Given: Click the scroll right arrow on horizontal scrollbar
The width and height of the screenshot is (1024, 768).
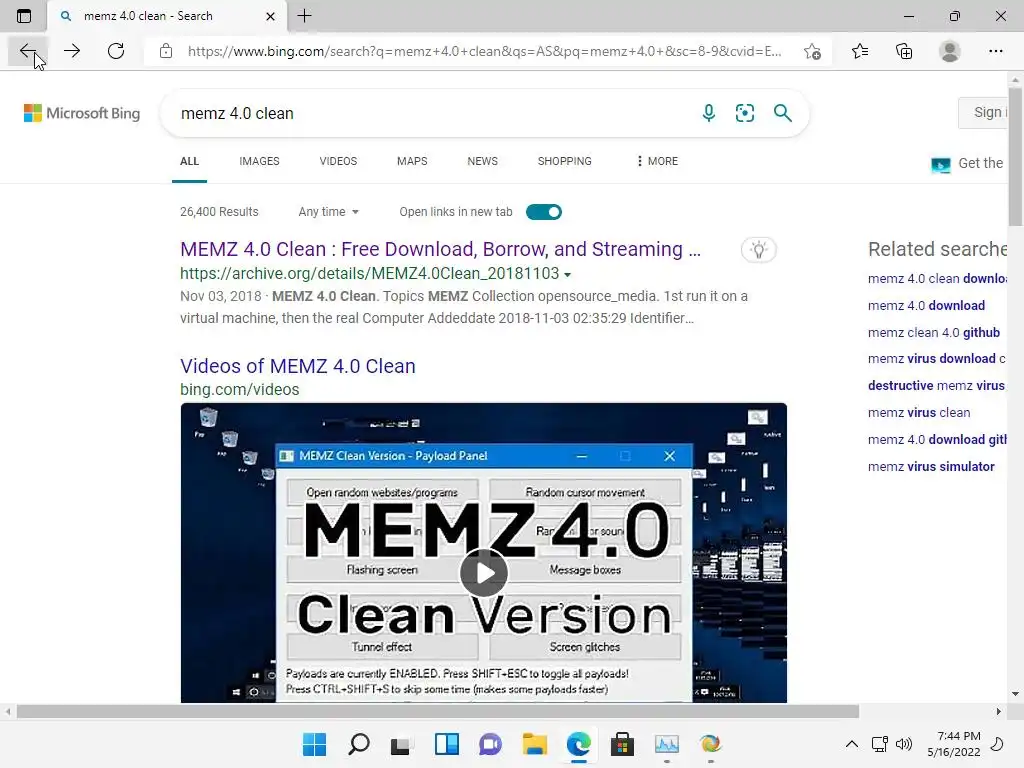Looking at the screenshot, I should [999, 711].
